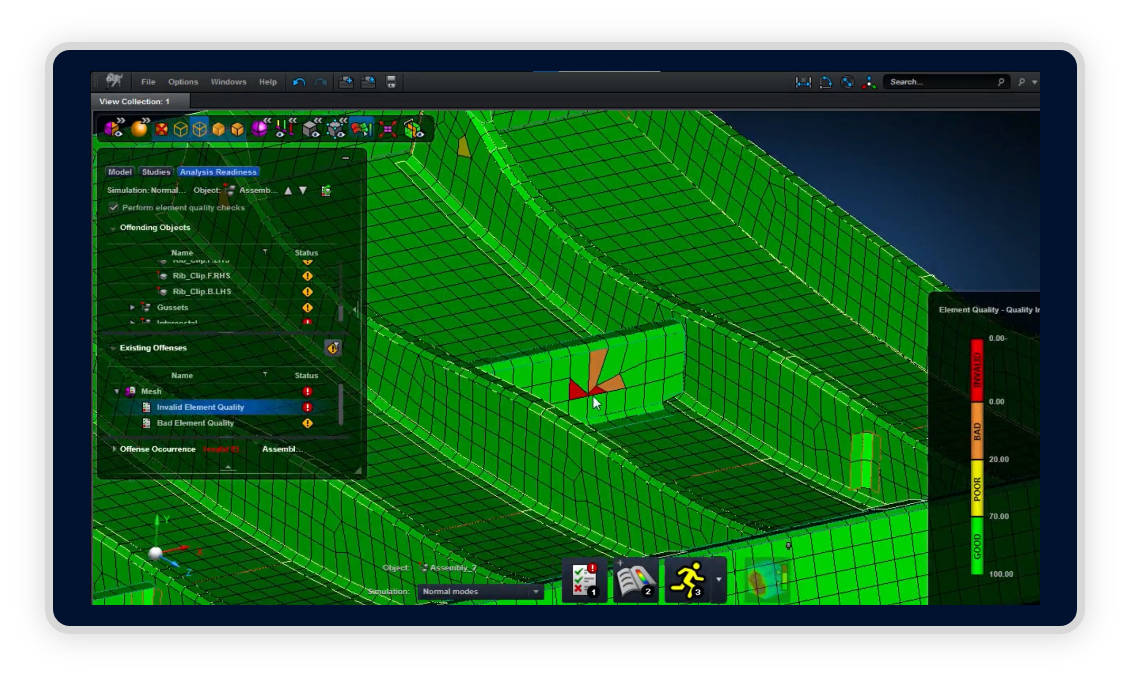Click the folder icon with plus sign
Image resolution: width=1130 pixels, height=682 pixels.
point(346,82)
